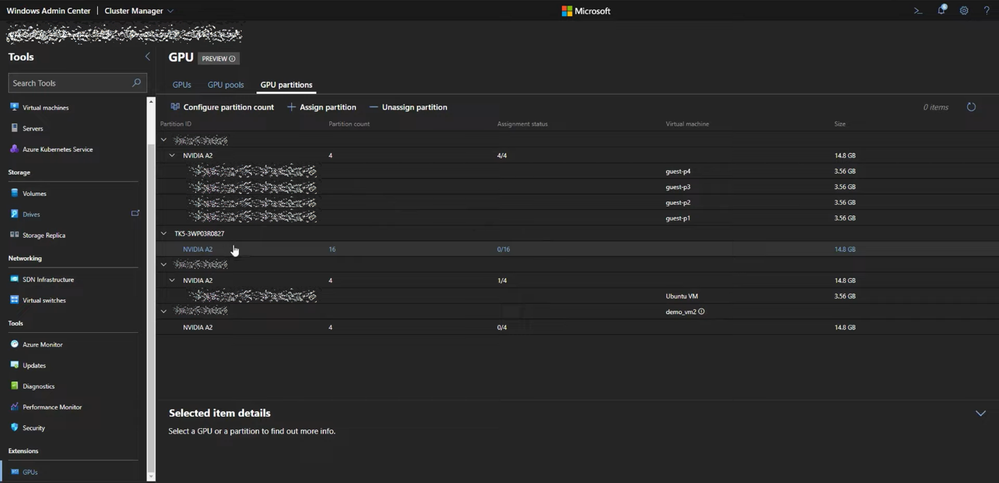
Task: Open Storage Replica tool
Action: [x=44, y=235]
